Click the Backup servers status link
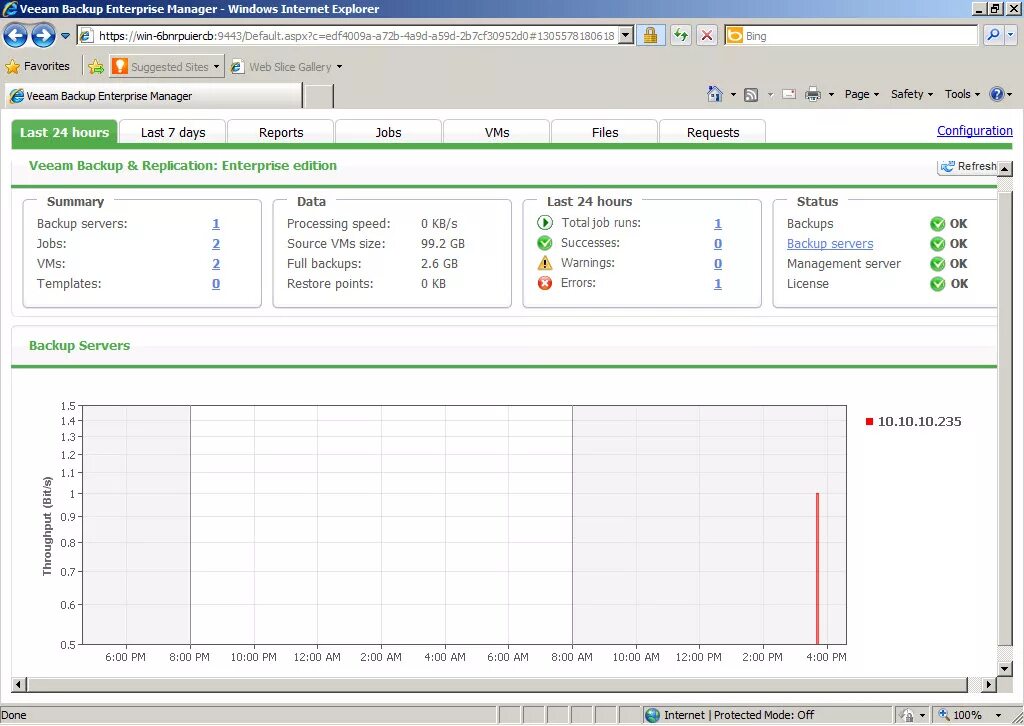The image size is (1024, 726). coord(829,244)
